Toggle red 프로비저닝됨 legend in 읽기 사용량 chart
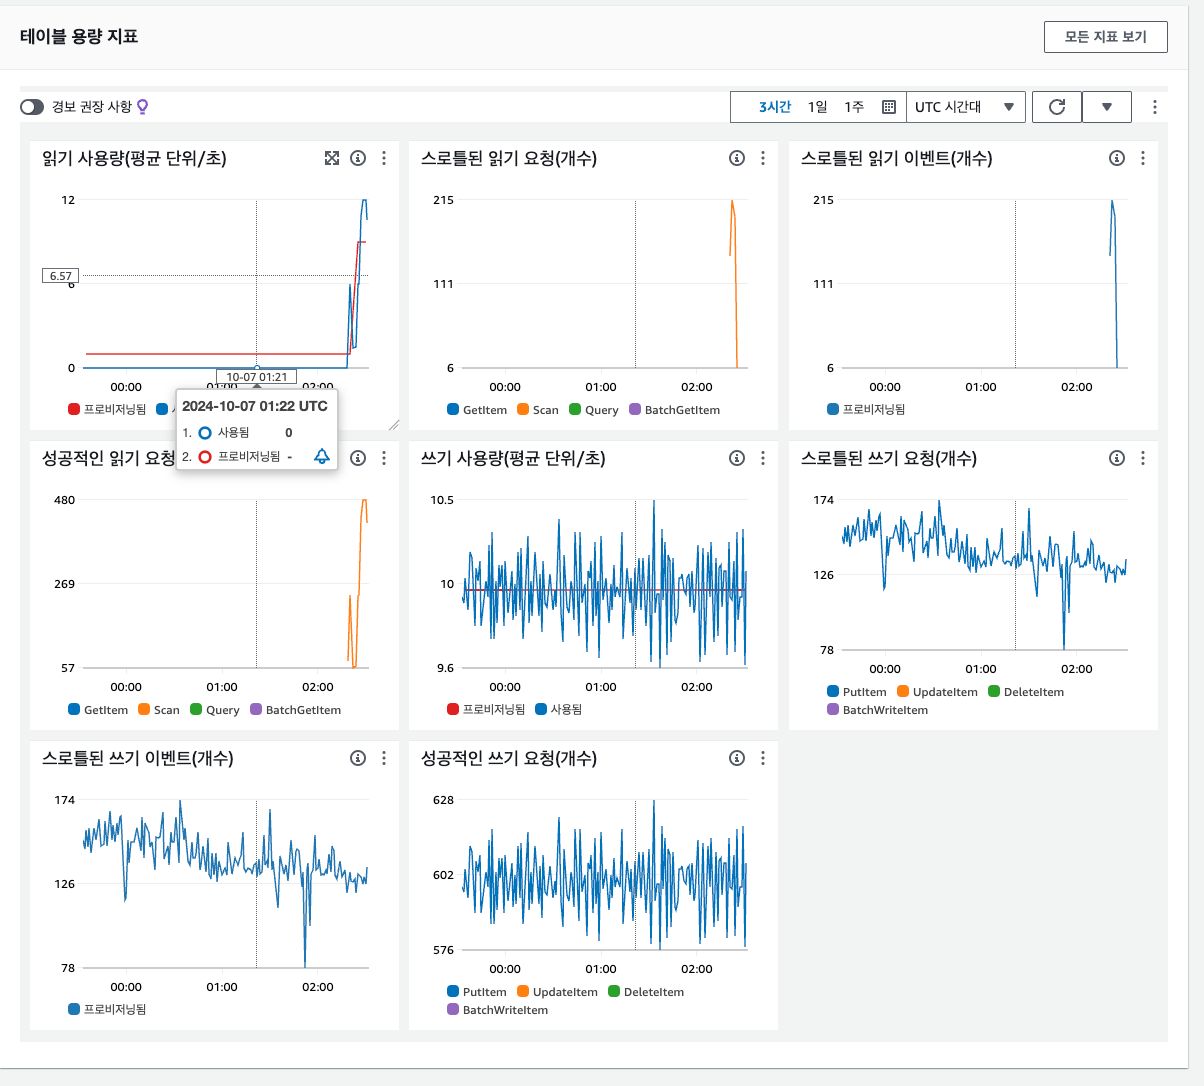The width and height of the screenshot is (1204, 1086). (107, 409)
